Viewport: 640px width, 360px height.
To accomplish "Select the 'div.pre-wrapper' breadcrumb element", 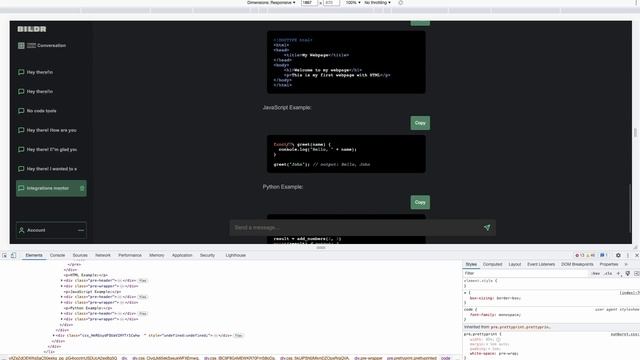I will pos(368,358).
